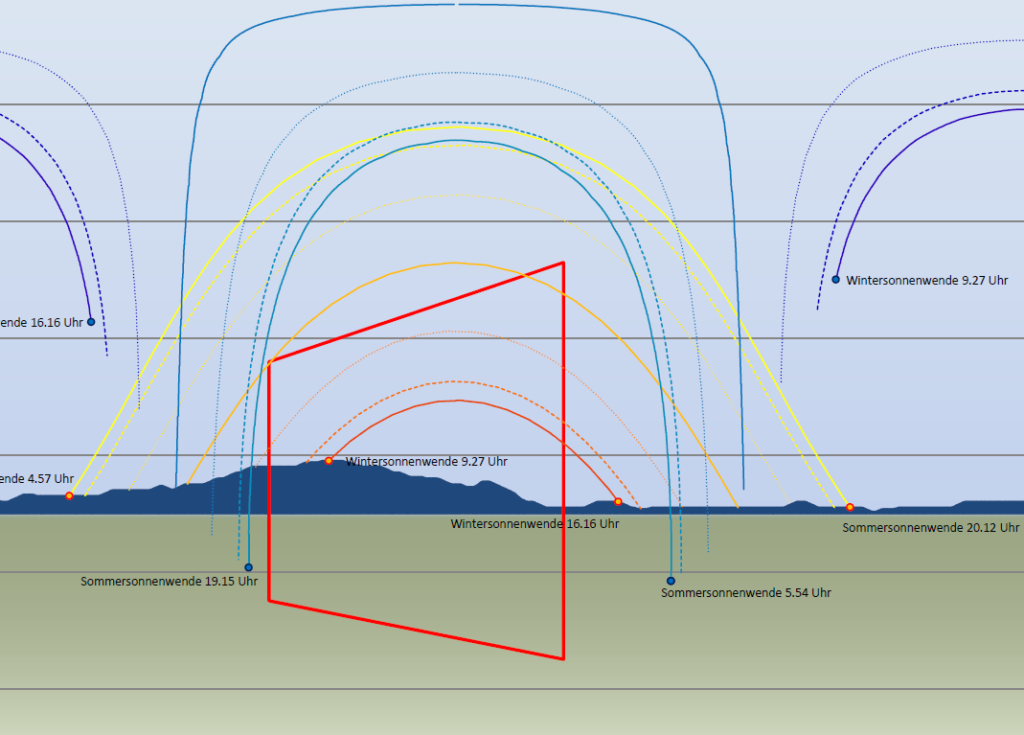Select the text Sommersonnenwende 19.15 Uhr
1024x735 pixels.
[168, 581]
